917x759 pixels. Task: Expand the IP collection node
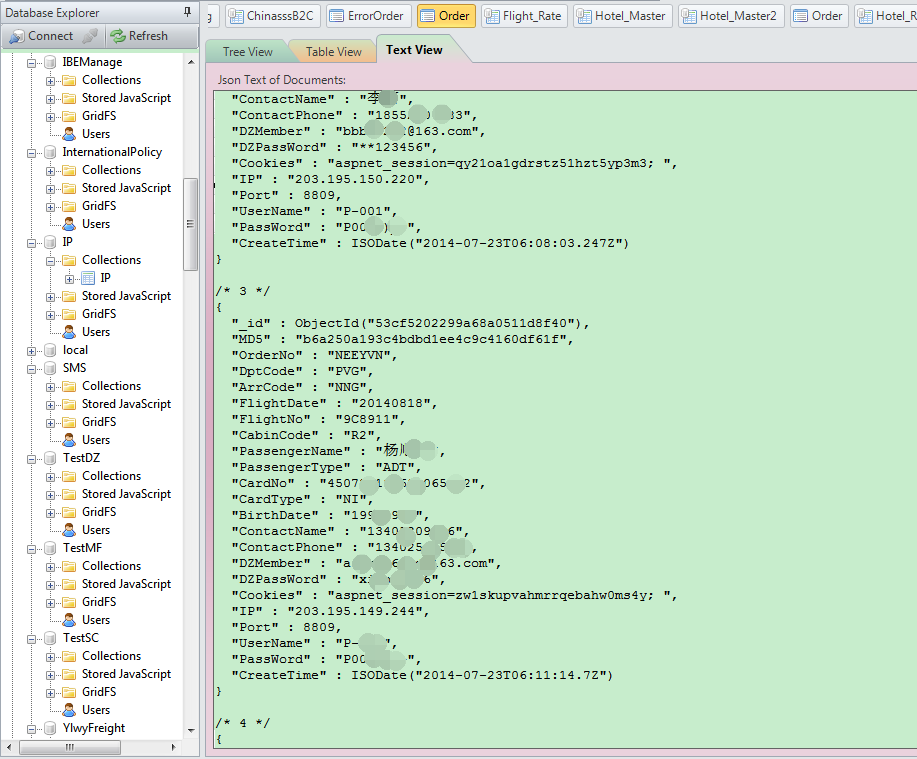(x=70, y=279)
